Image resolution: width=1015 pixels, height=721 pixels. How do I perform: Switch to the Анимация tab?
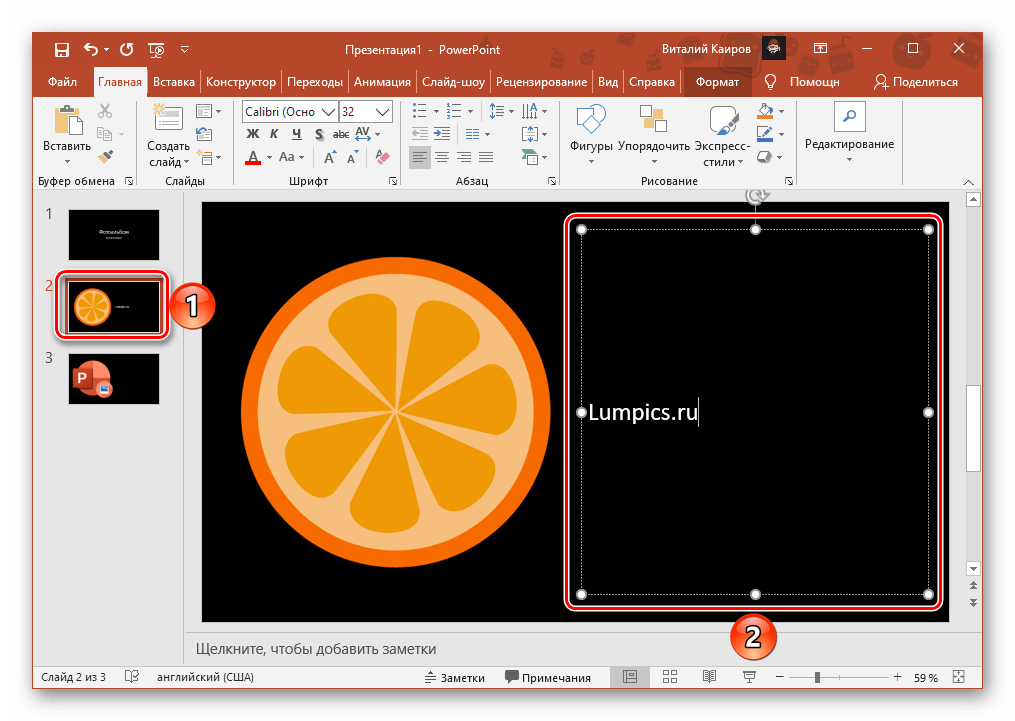(x=381, y=82)
